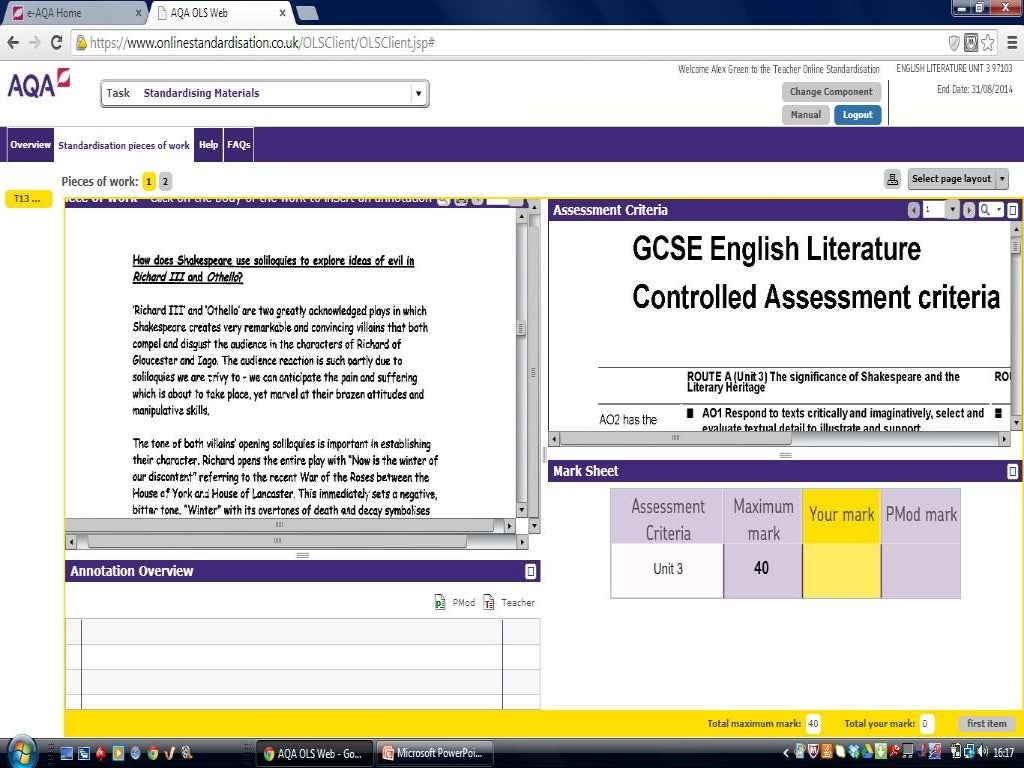
Task: Click the Logout button
Action: tap(857, 115)
